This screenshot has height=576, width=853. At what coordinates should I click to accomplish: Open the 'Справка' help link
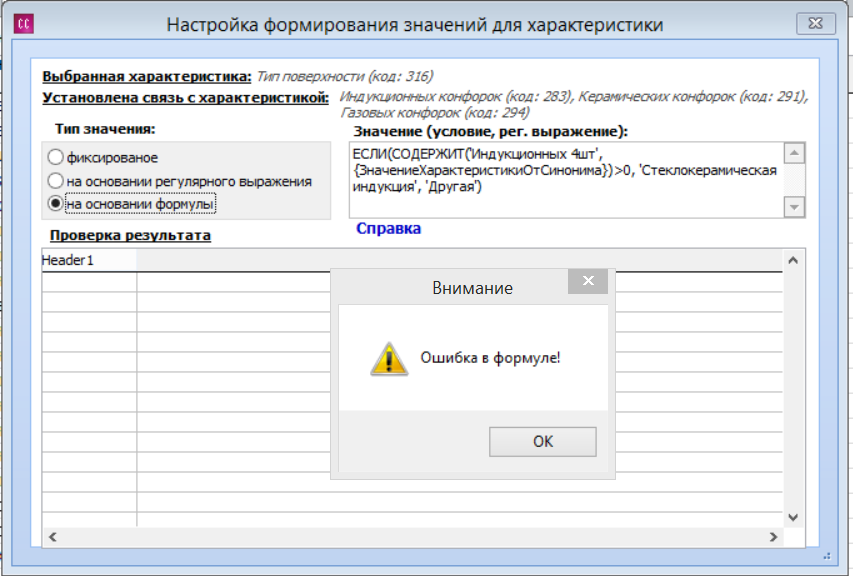coord(388,228)
